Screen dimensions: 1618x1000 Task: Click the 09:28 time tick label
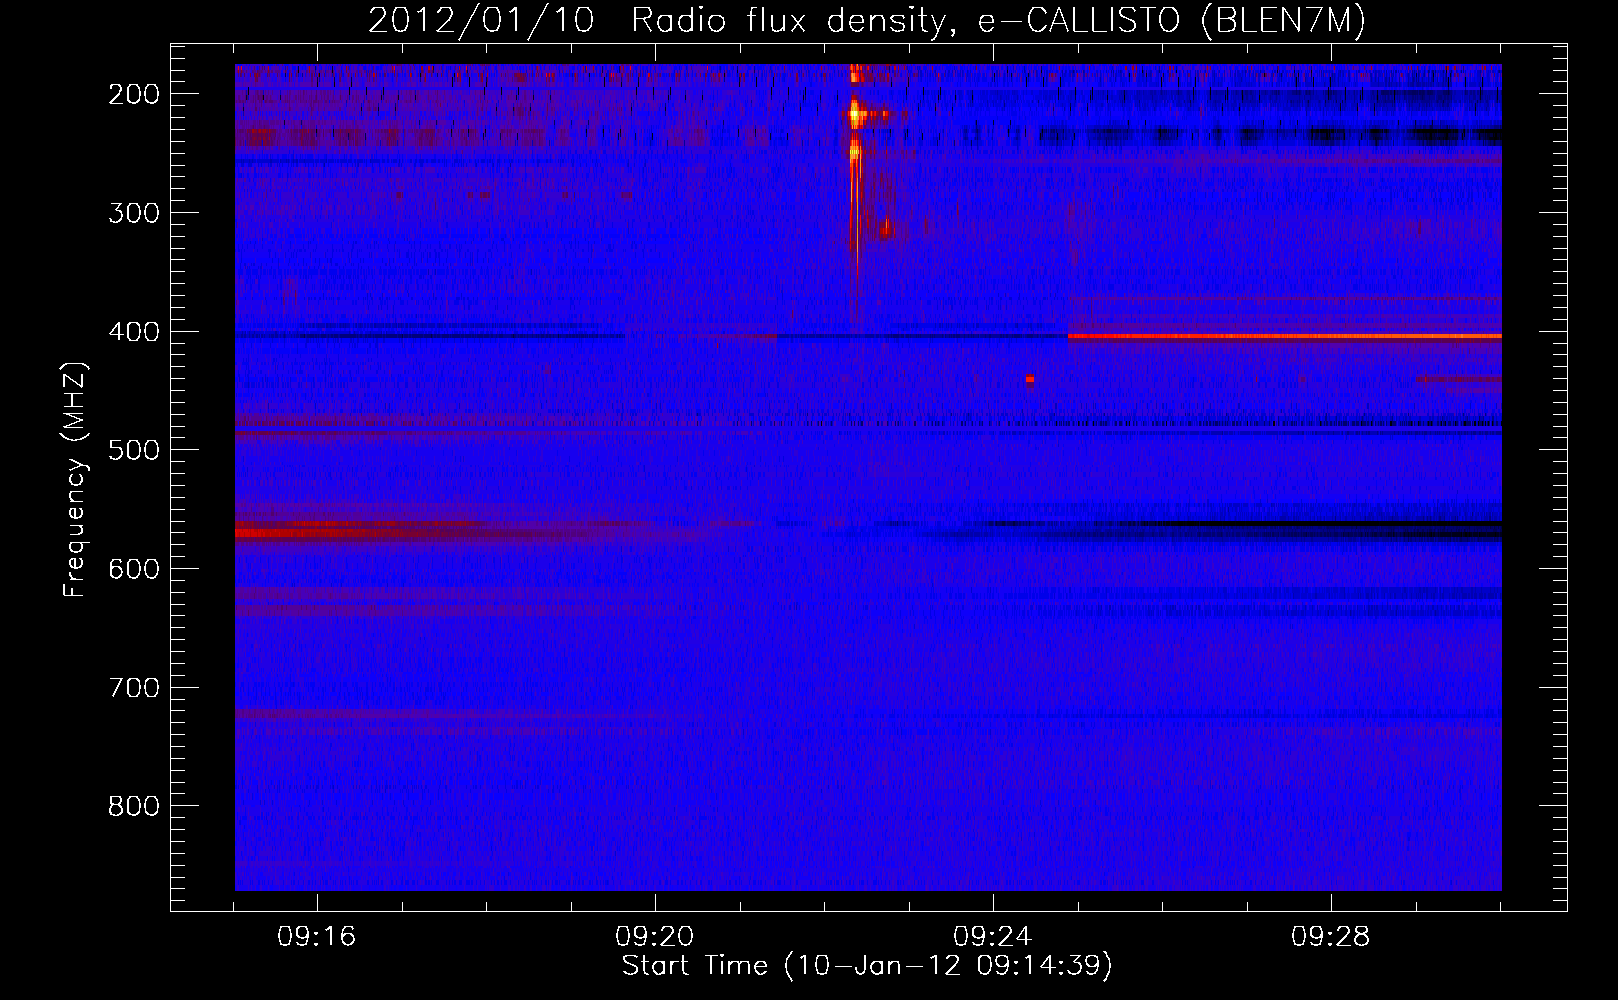(1331, 937)
